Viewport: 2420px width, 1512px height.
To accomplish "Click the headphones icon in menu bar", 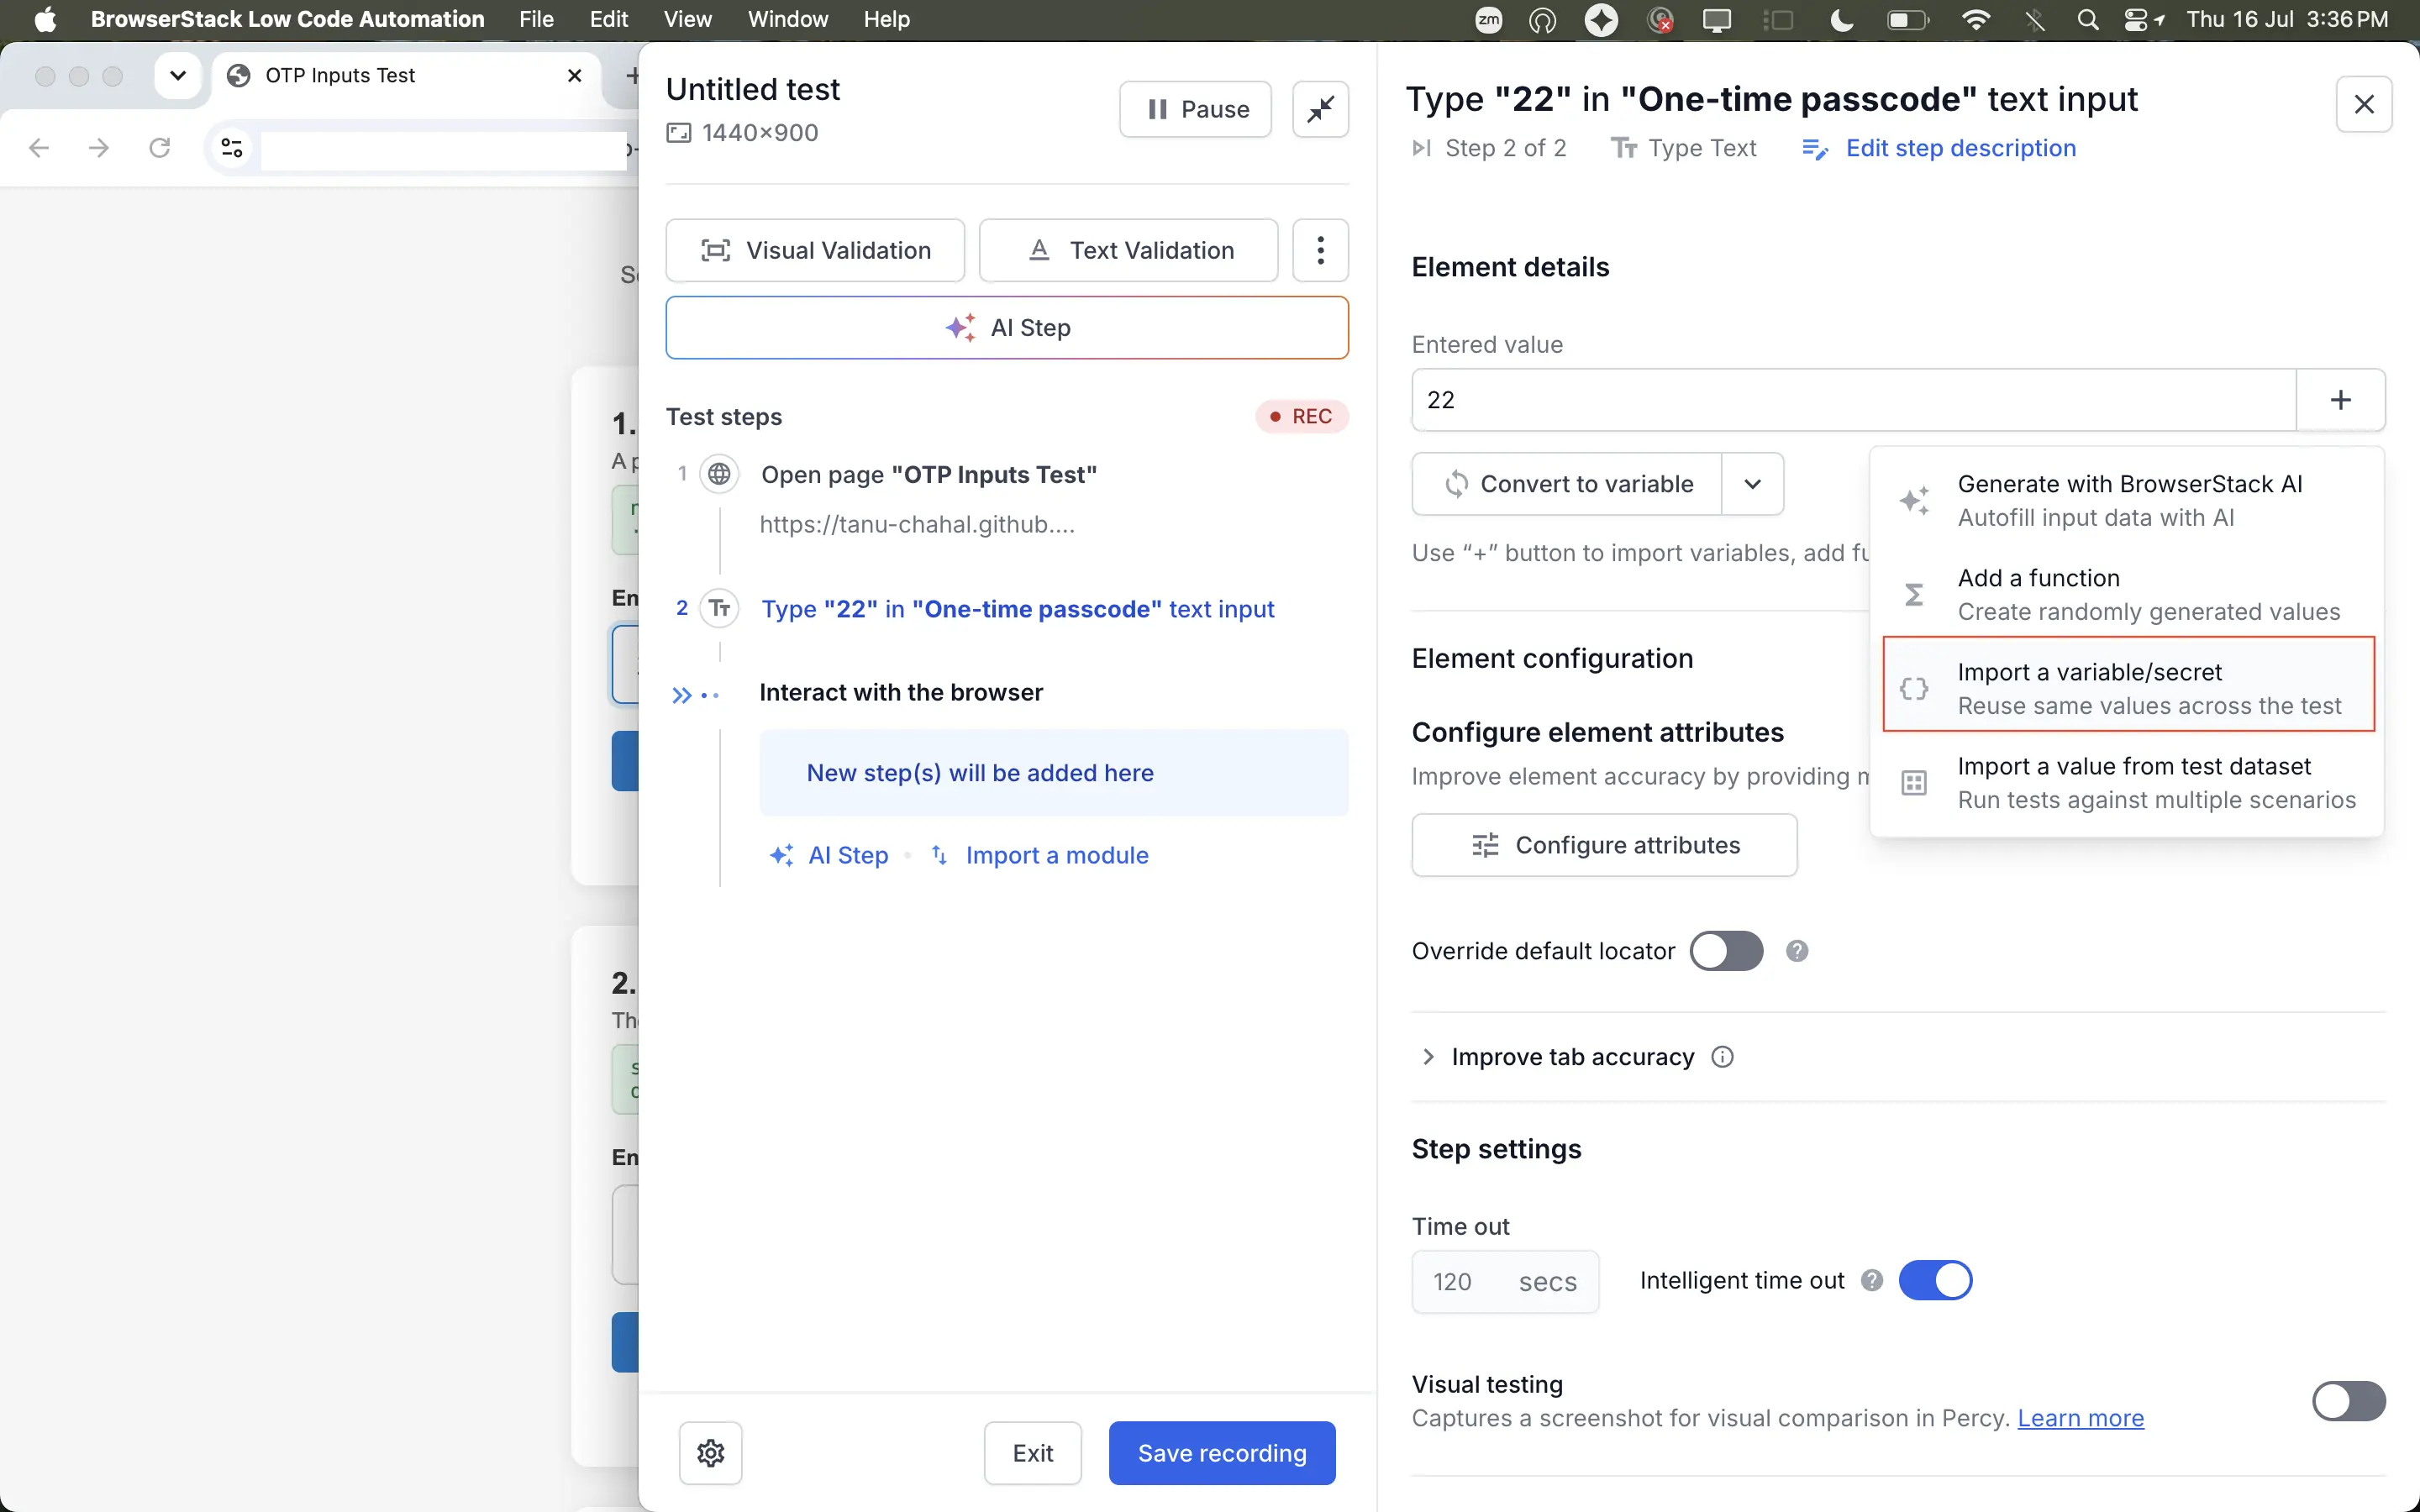I will tap(1543, 20).
